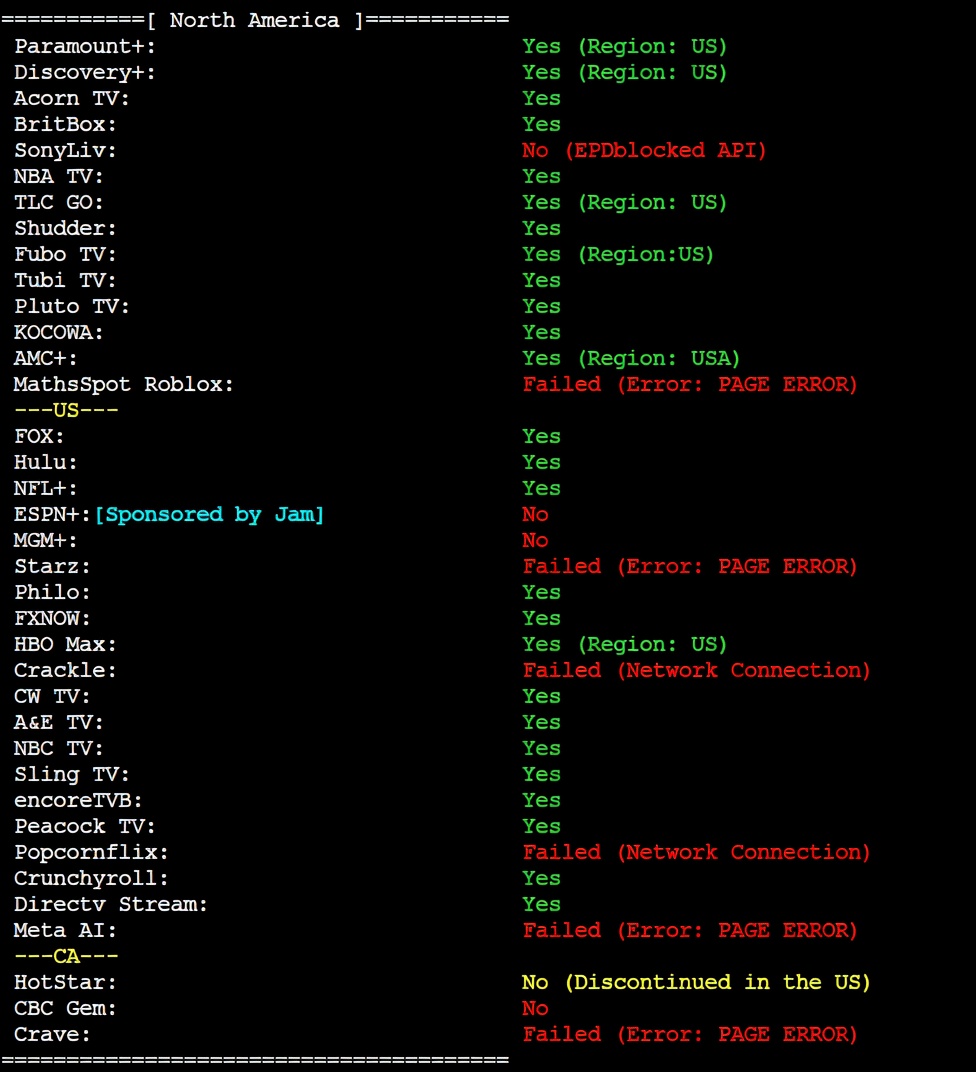Select the Paramount+ service label
The width and height of the screenshot is (976, 1072).
click(x=85, y=46)
